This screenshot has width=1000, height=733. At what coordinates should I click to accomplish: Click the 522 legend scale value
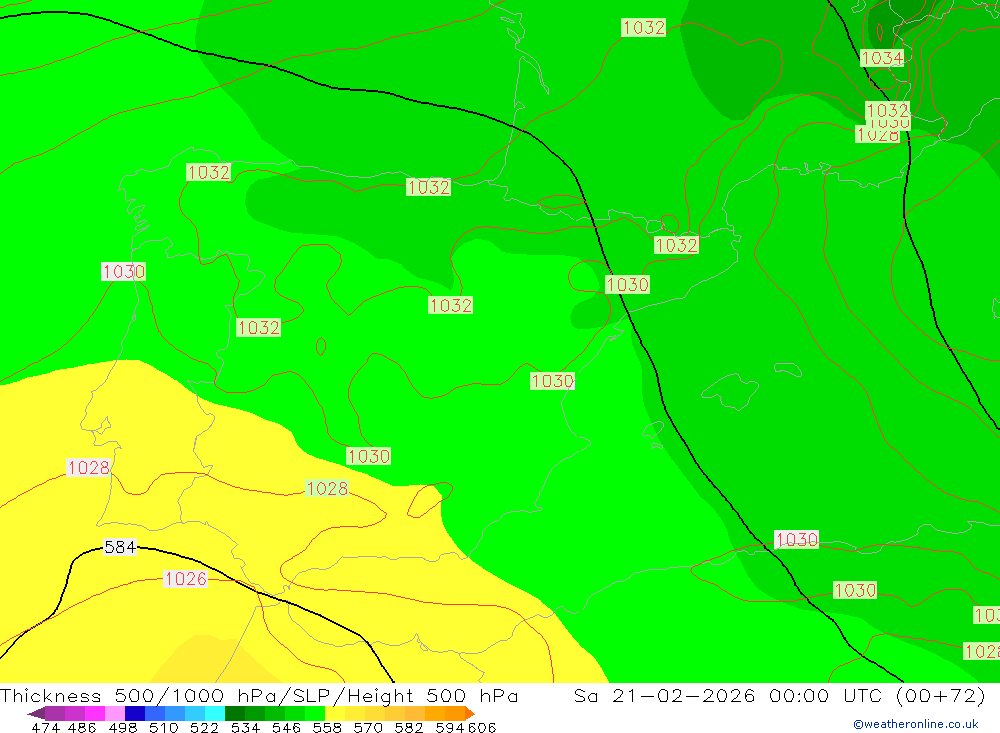(x=204, y=727)
